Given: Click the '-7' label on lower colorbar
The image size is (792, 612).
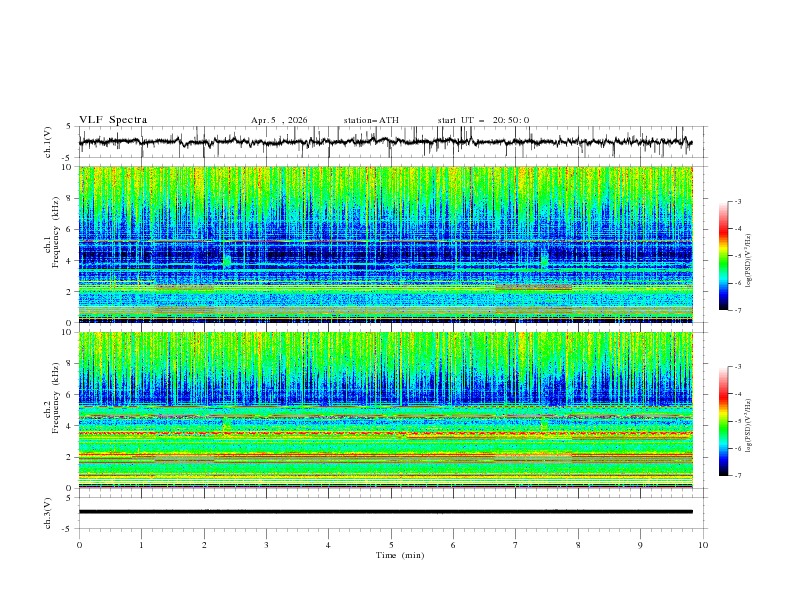Looking at the screenshot, I should [x=738, y=476].
